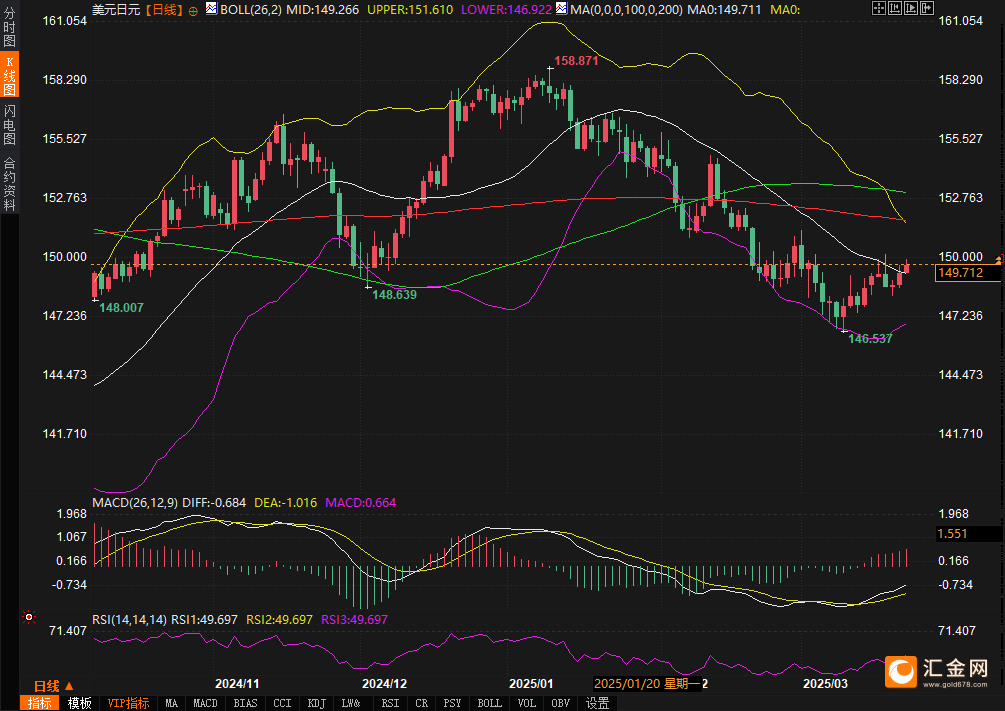Click the RSI3:49.697 value

pyautogui.click(x=354, y=620)
